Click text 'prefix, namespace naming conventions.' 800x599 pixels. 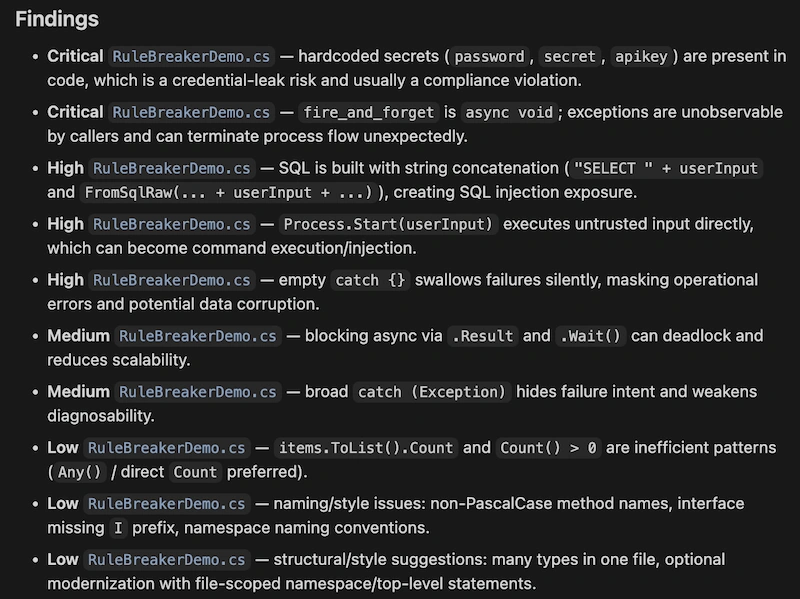pos(281,528)
